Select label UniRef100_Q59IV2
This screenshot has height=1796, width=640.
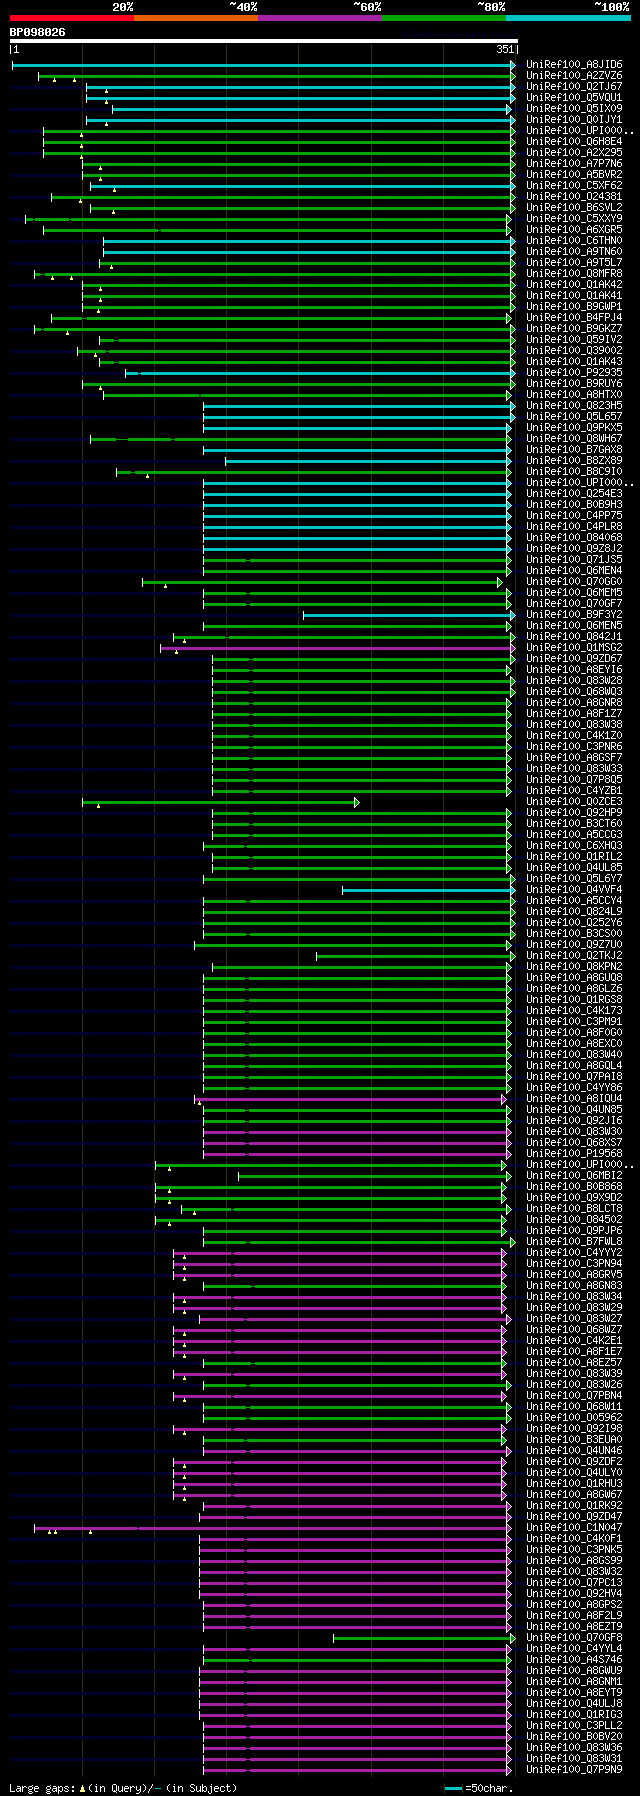tap(574, 340)
